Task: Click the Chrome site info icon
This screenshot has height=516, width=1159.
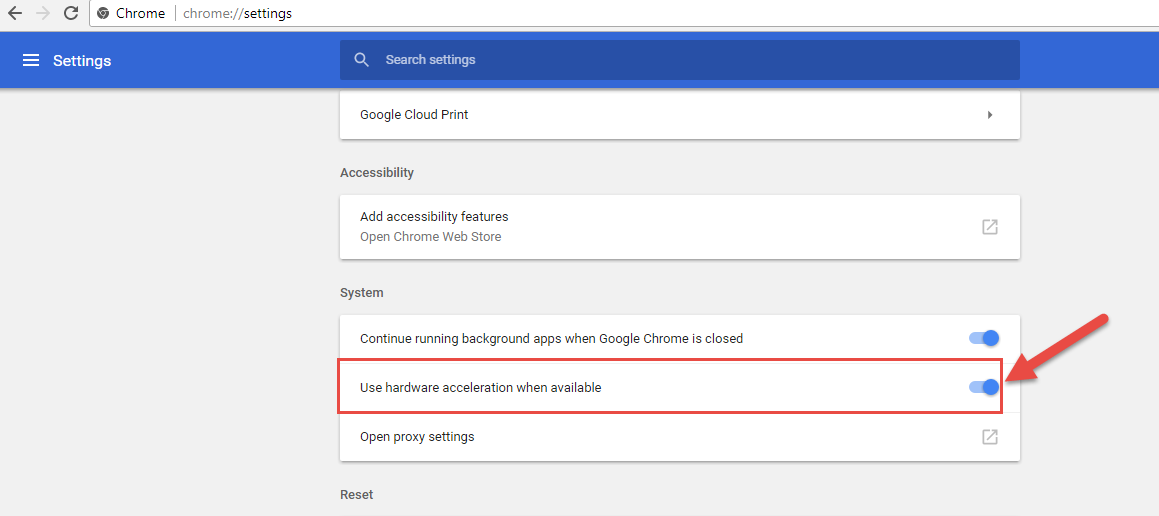Action: pos(103,14)
